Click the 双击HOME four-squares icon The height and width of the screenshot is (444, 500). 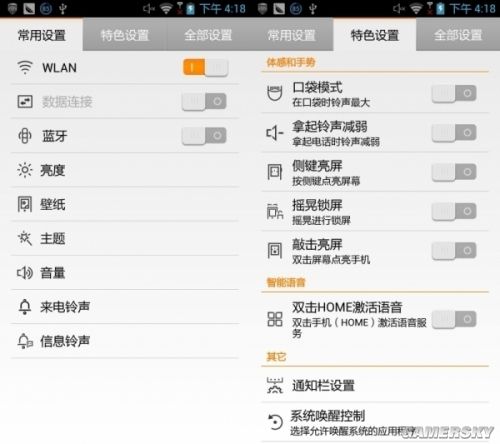click(x=275, y=319)
